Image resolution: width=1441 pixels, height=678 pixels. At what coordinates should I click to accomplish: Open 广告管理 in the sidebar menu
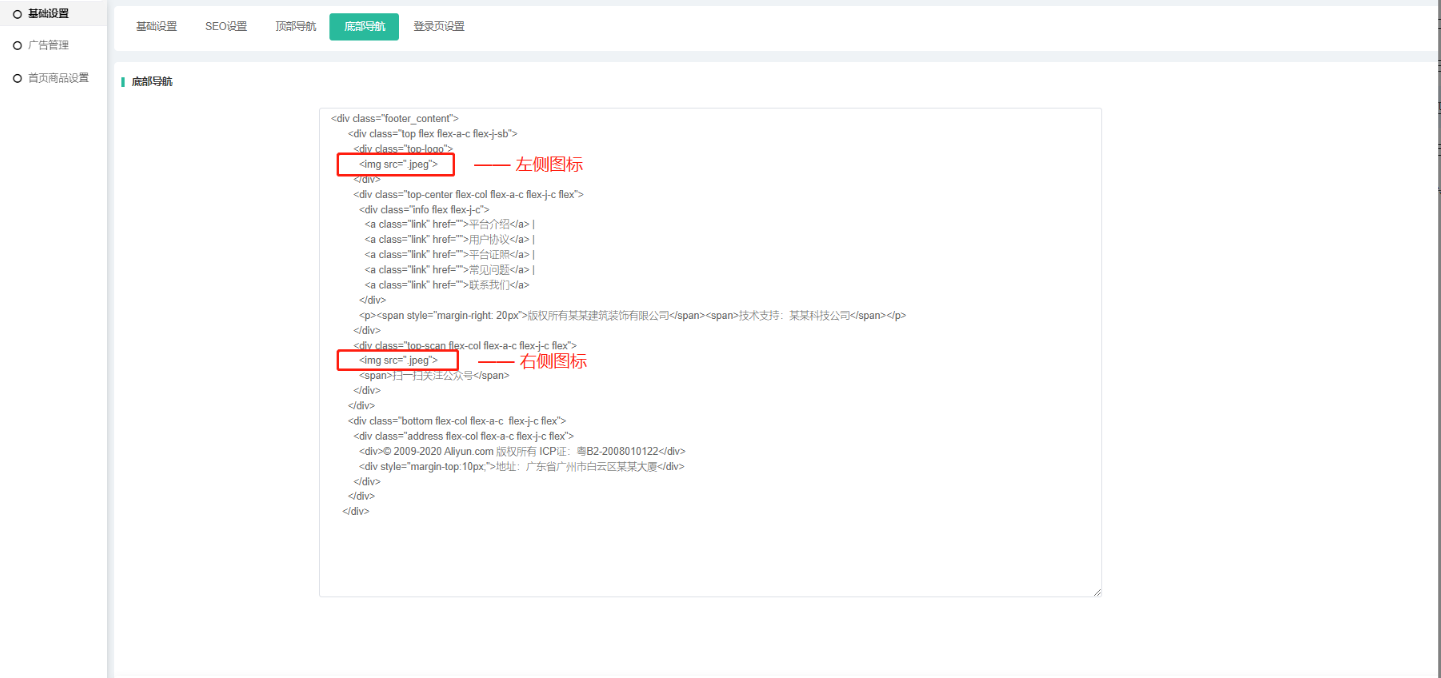point(48,46)
